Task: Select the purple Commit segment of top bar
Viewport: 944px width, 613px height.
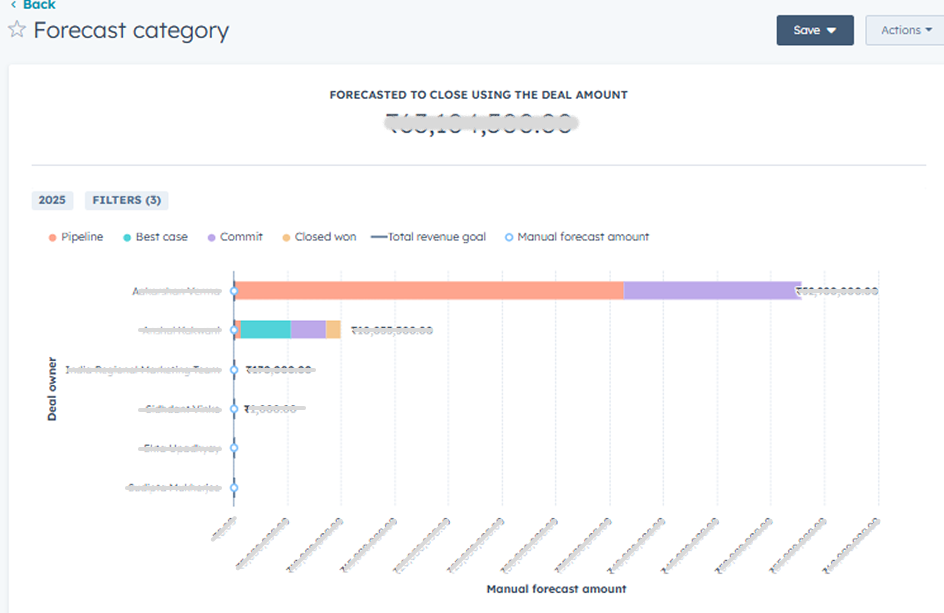Action: tap(712, 291)
